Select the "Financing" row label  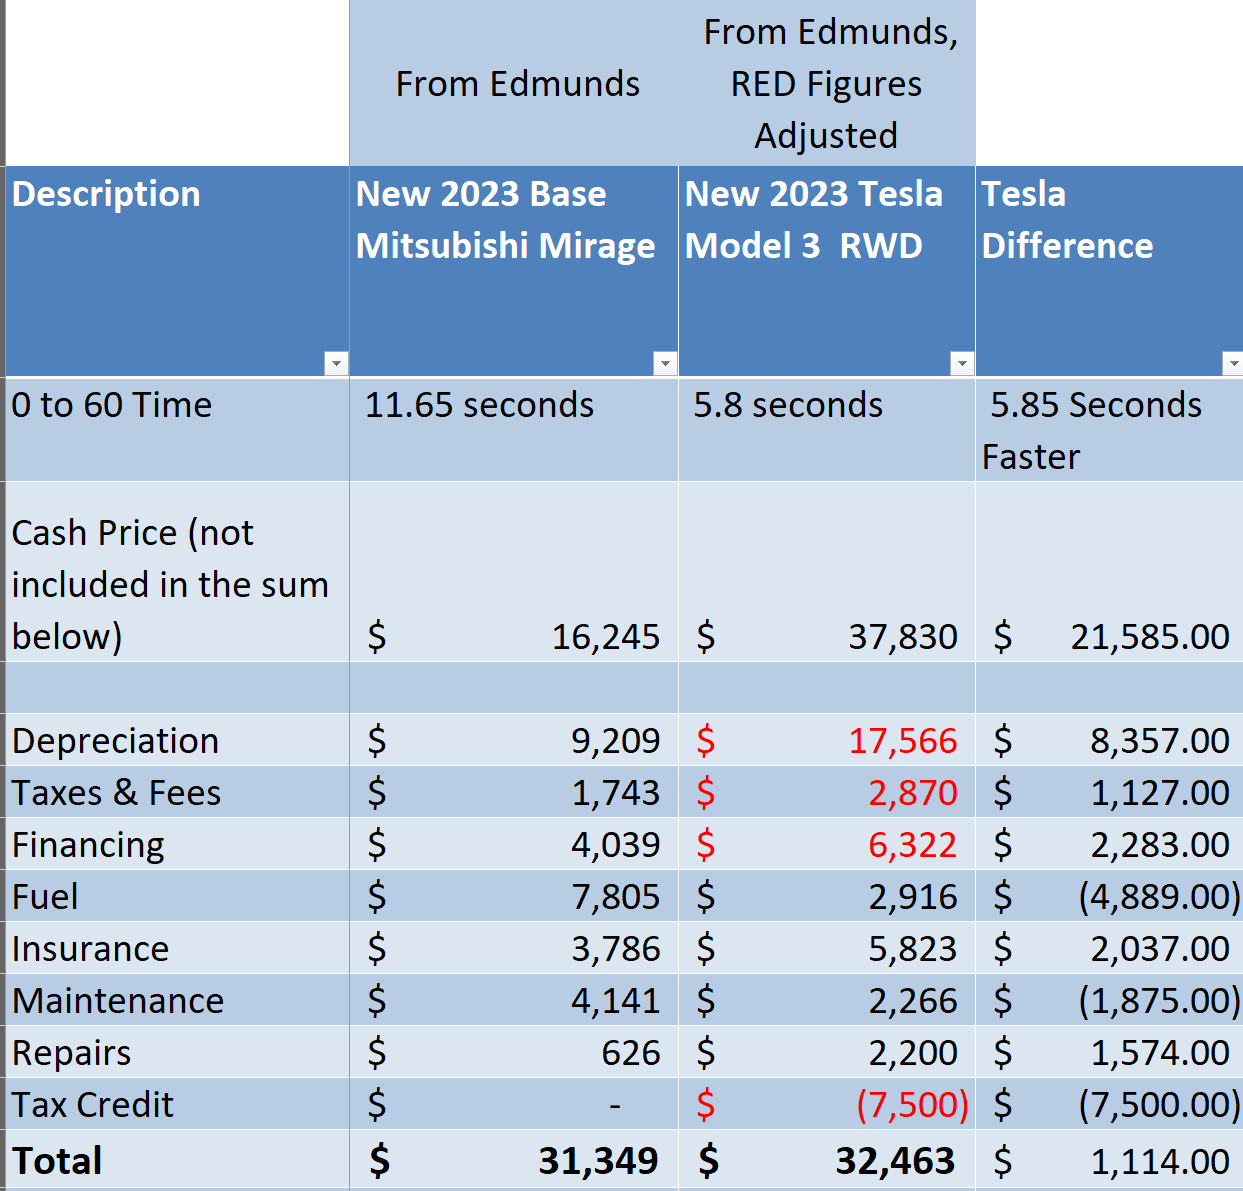[x=88, y=845]
